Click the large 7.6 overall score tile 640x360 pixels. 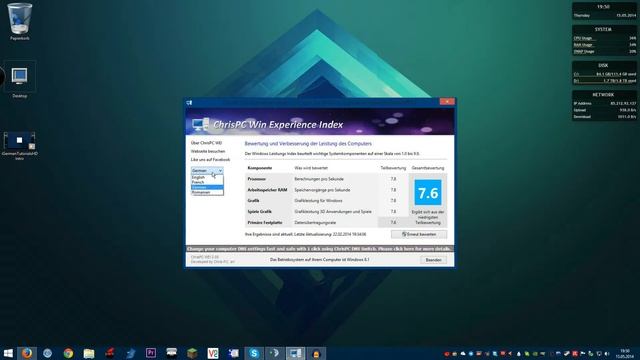pos(428,193)
